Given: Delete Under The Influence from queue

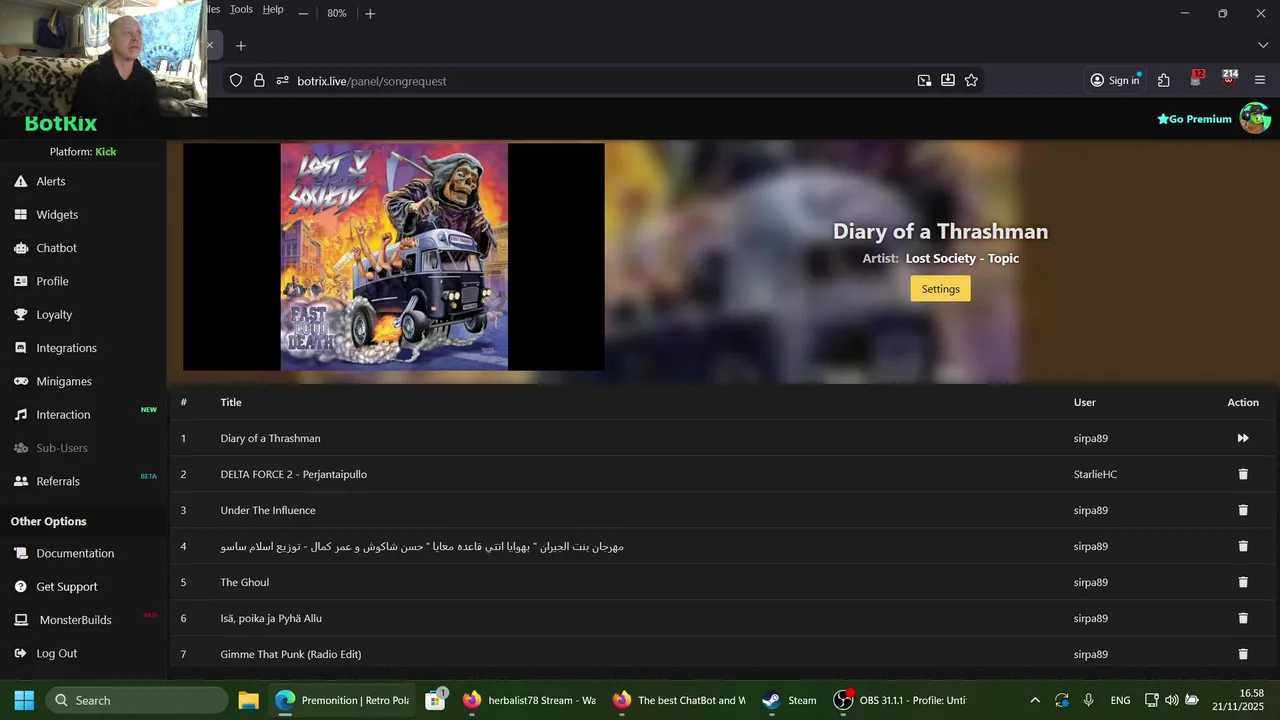Looking at the screenshot, I should (x=1243, y=510).
